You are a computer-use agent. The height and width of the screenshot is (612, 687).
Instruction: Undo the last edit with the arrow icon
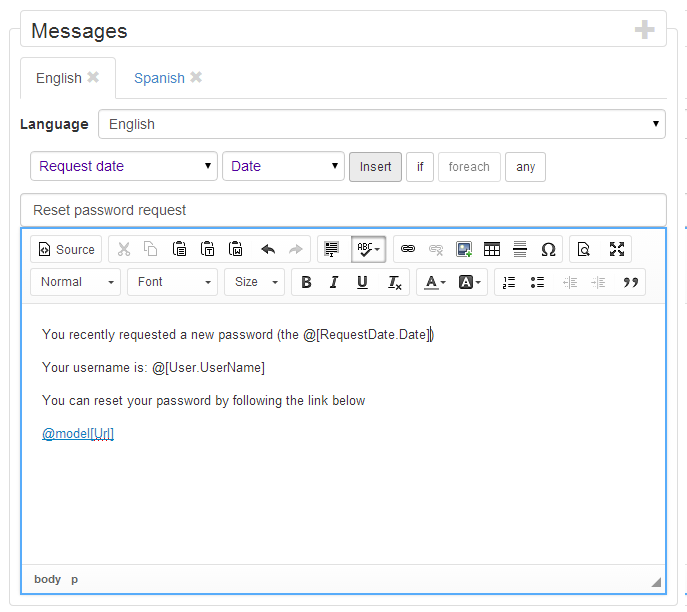tap(268, 250)
